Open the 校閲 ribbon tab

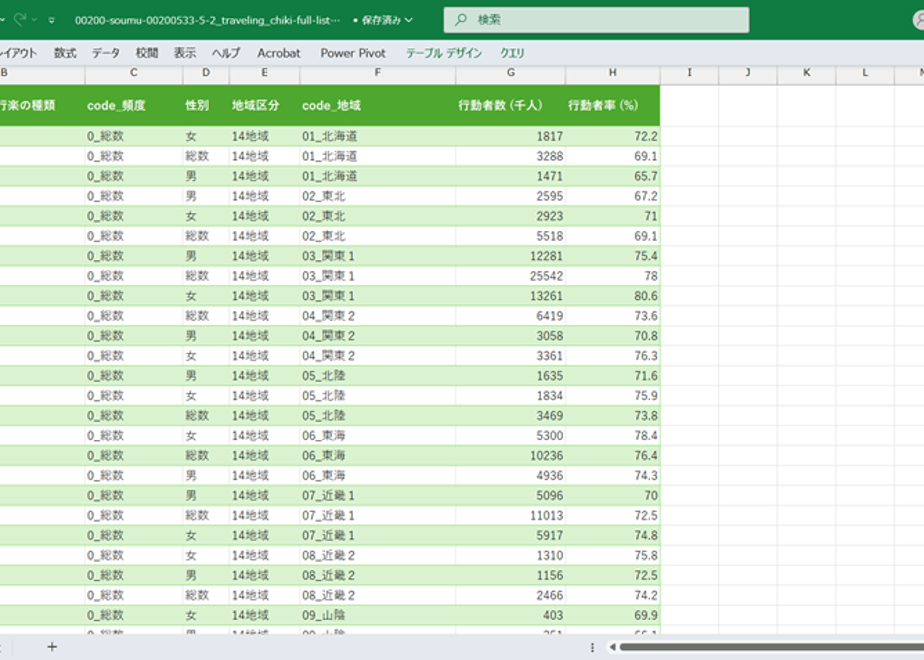[x=147, y=53]
